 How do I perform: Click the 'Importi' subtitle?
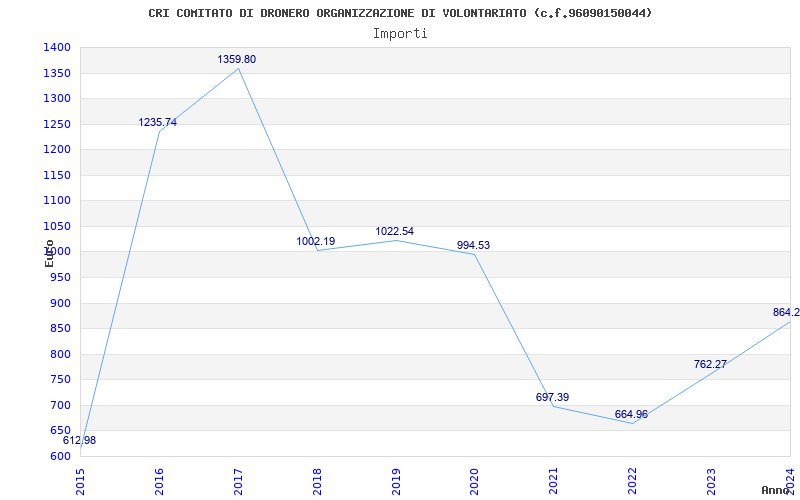pyautogui.click(x=400, y=34)
